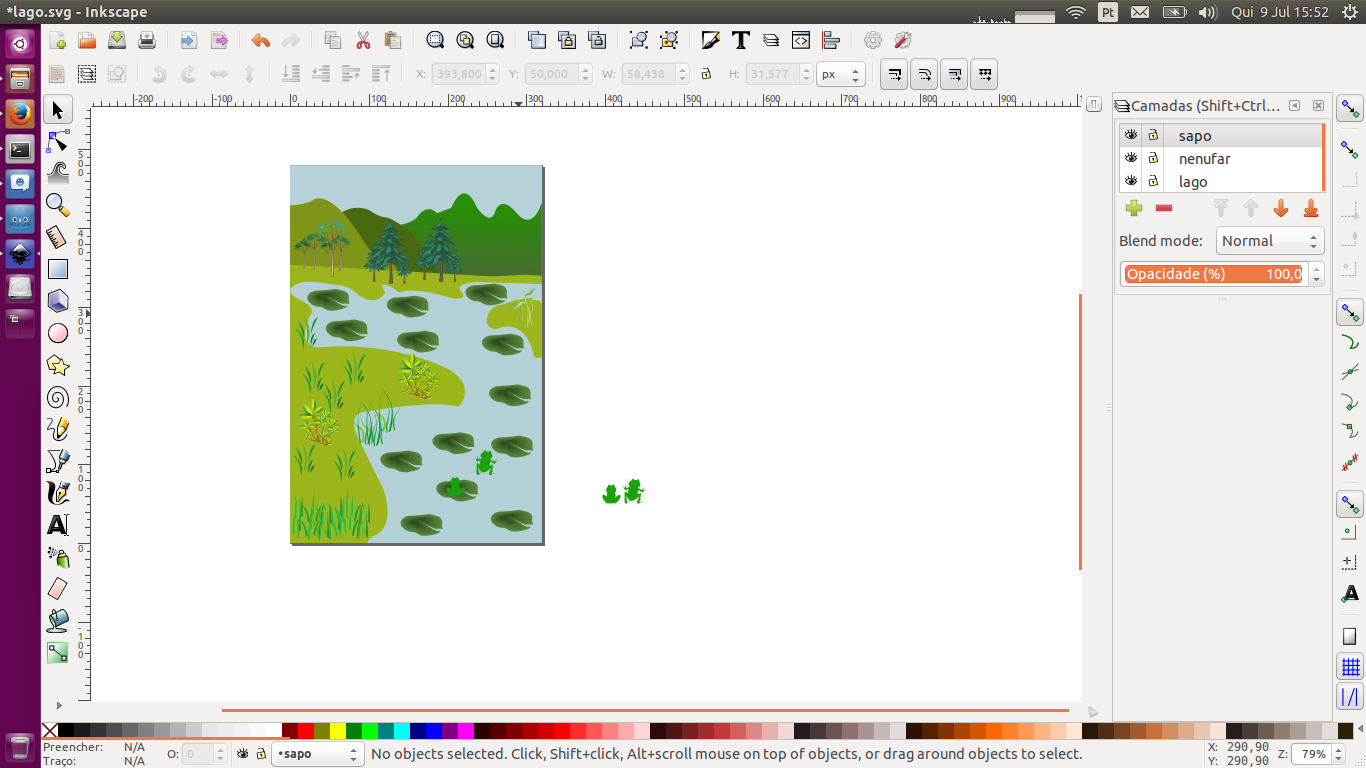
Task: Open the sapo layer selector in status bar
Action: tap(316, 754)
